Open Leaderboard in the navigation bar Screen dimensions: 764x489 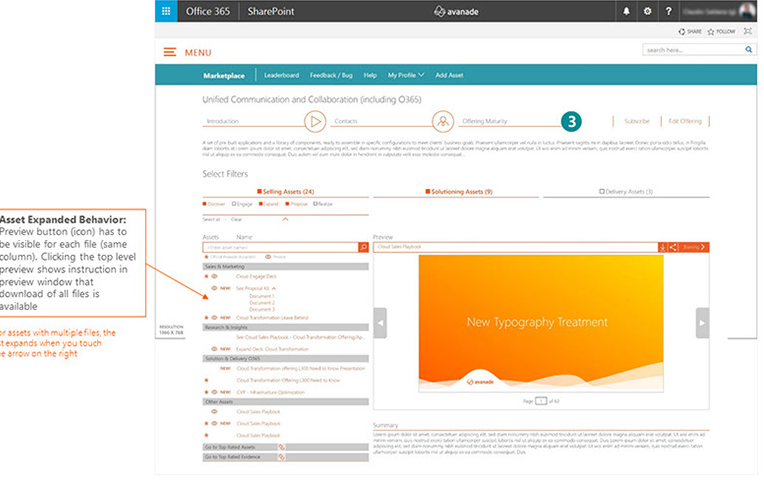281,75
